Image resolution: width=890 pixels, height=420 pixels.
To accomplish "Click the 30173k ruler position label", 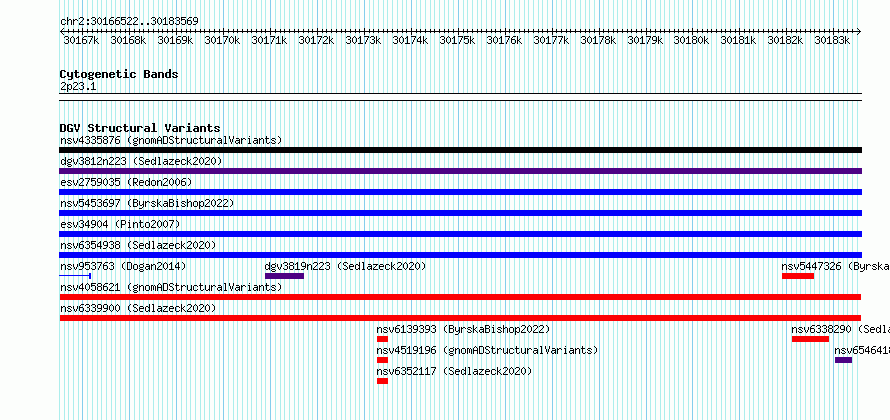I will pyautogui.click(x=364, y=40).
